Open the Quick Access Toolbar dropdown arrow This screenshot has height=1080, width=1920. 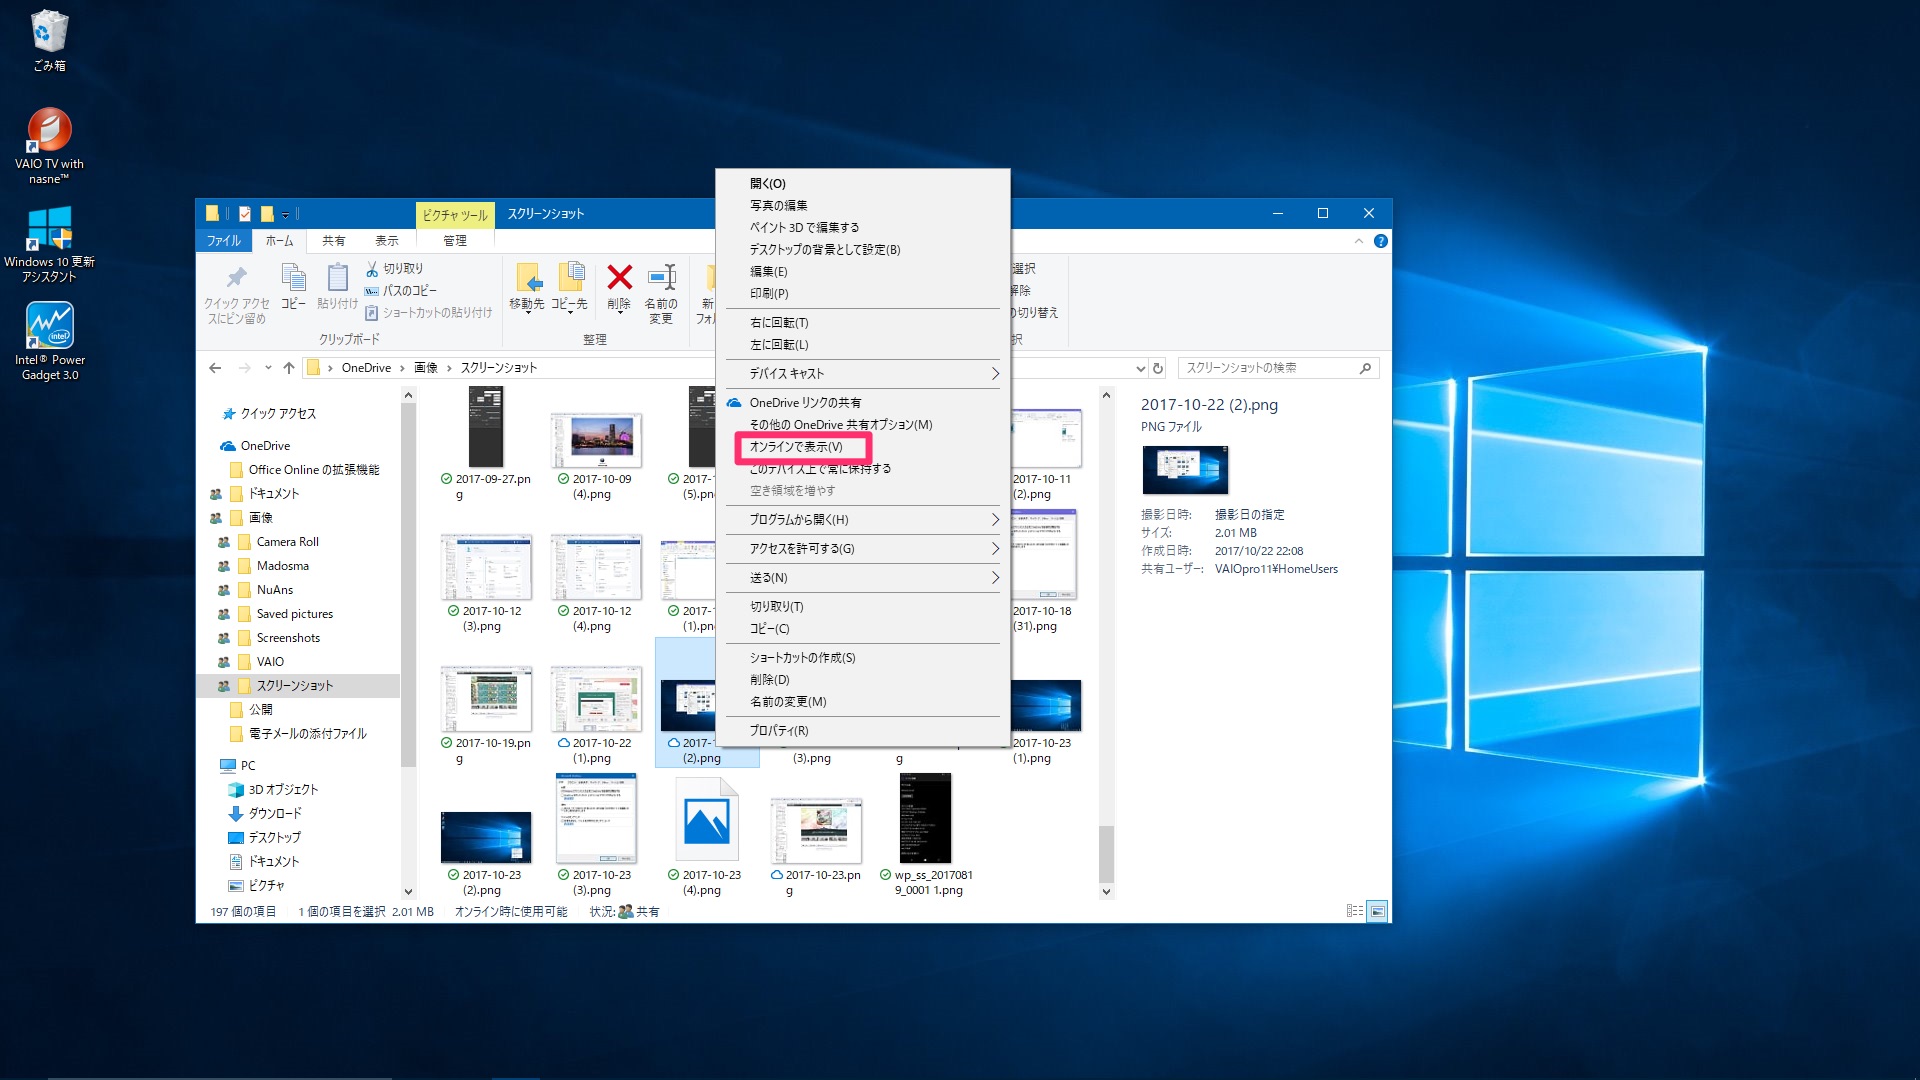[285, 214]
